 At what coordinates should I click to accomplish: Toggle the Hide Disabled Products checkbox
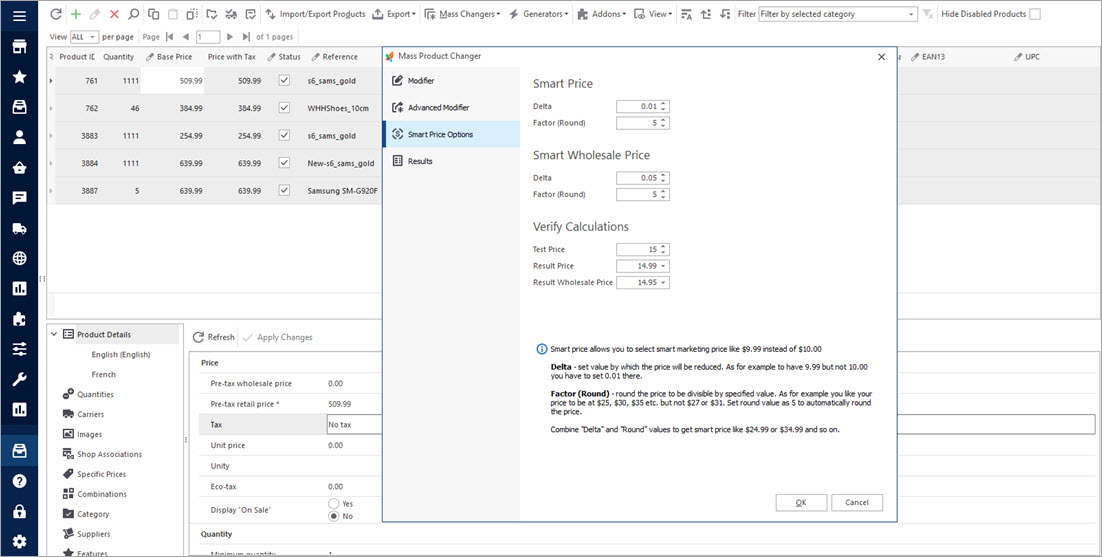[x=1035, y=14]
